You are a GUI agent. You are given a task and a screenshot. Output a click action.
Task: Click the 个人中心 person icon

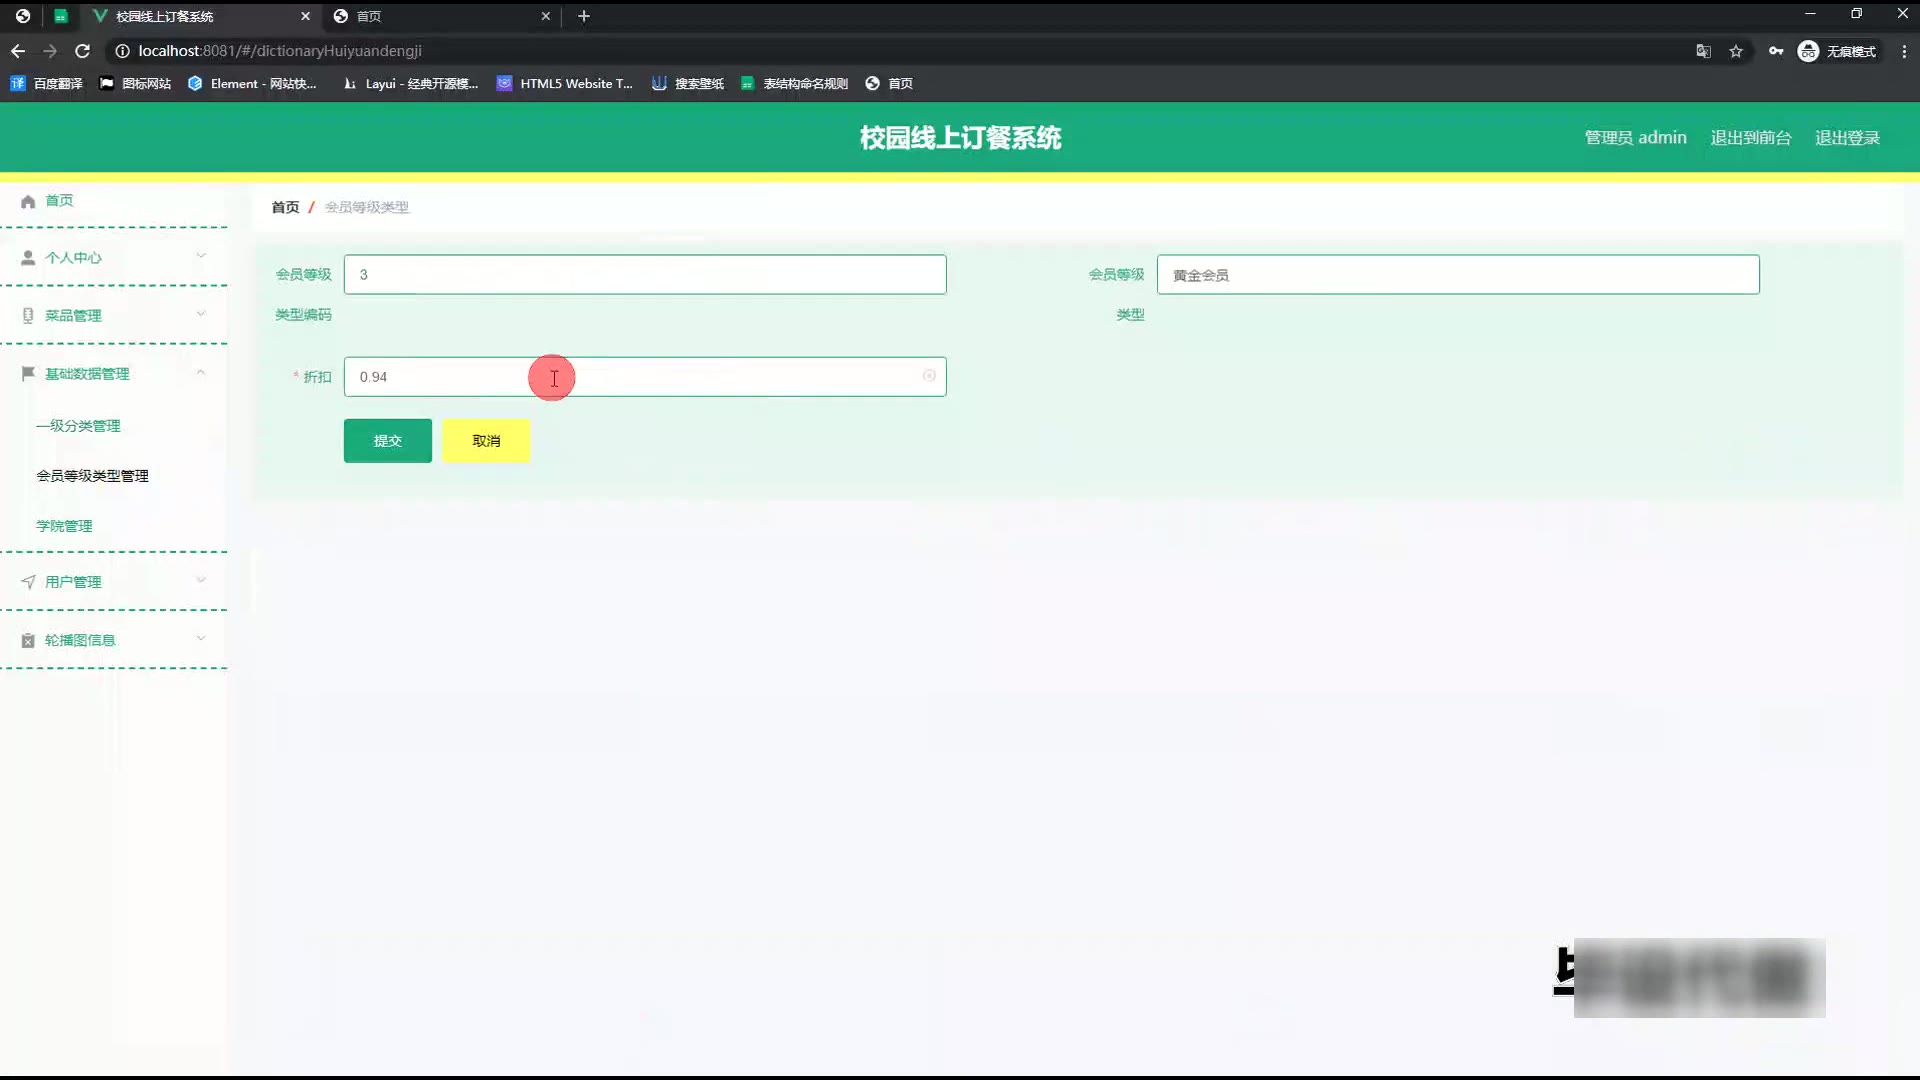point(28,258)
